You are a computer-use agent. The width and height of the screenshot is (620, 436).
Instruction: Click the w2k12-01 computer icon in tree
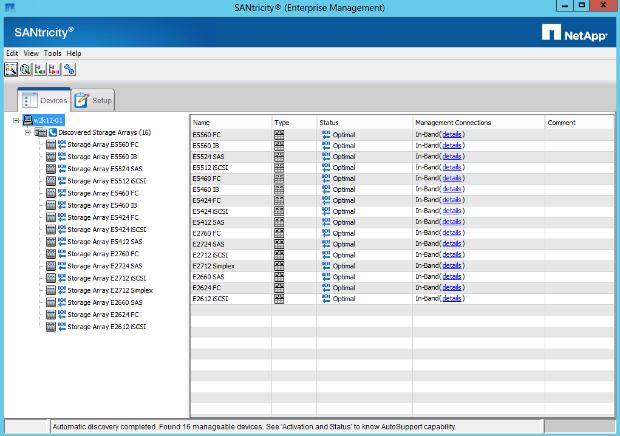click(28, 120)
